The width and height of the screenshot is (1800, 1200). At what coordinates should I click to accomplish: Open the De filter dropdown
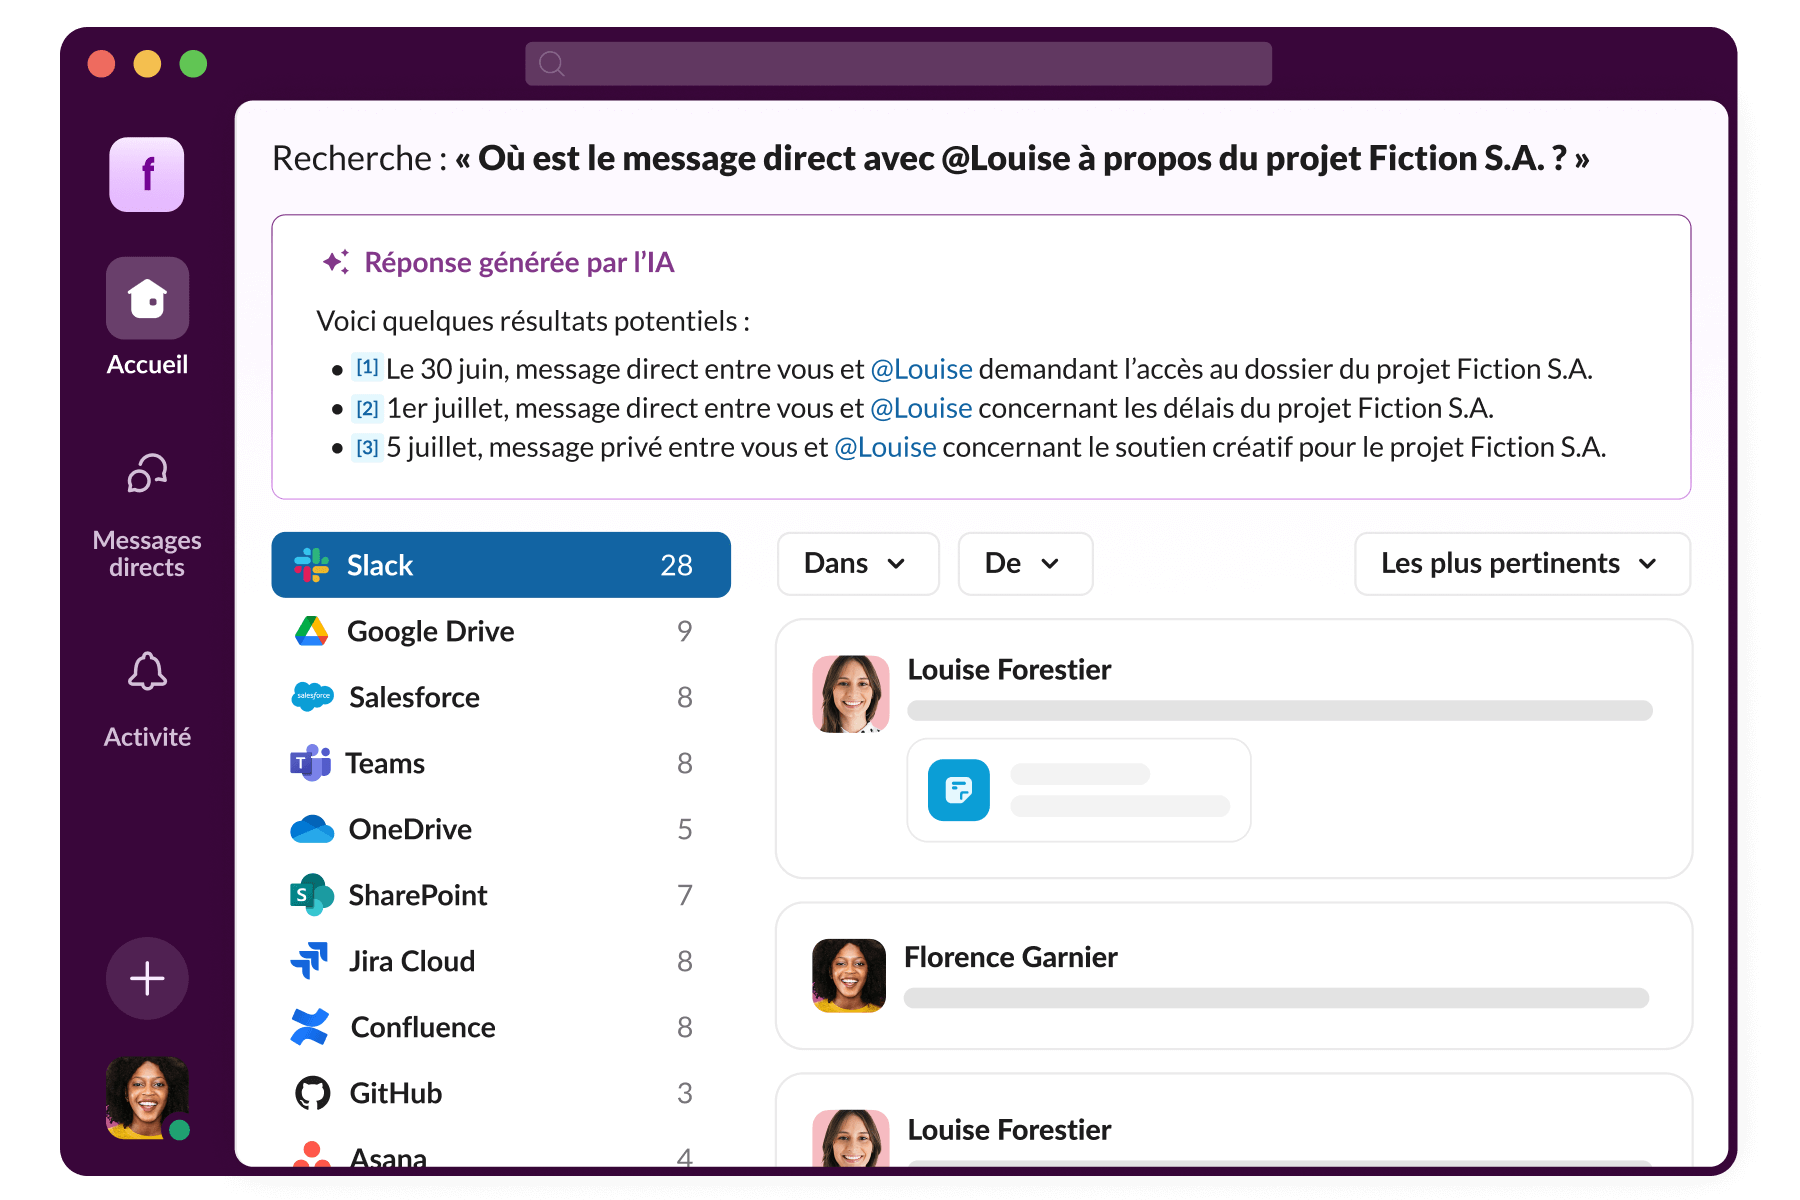click(1025, 564)
